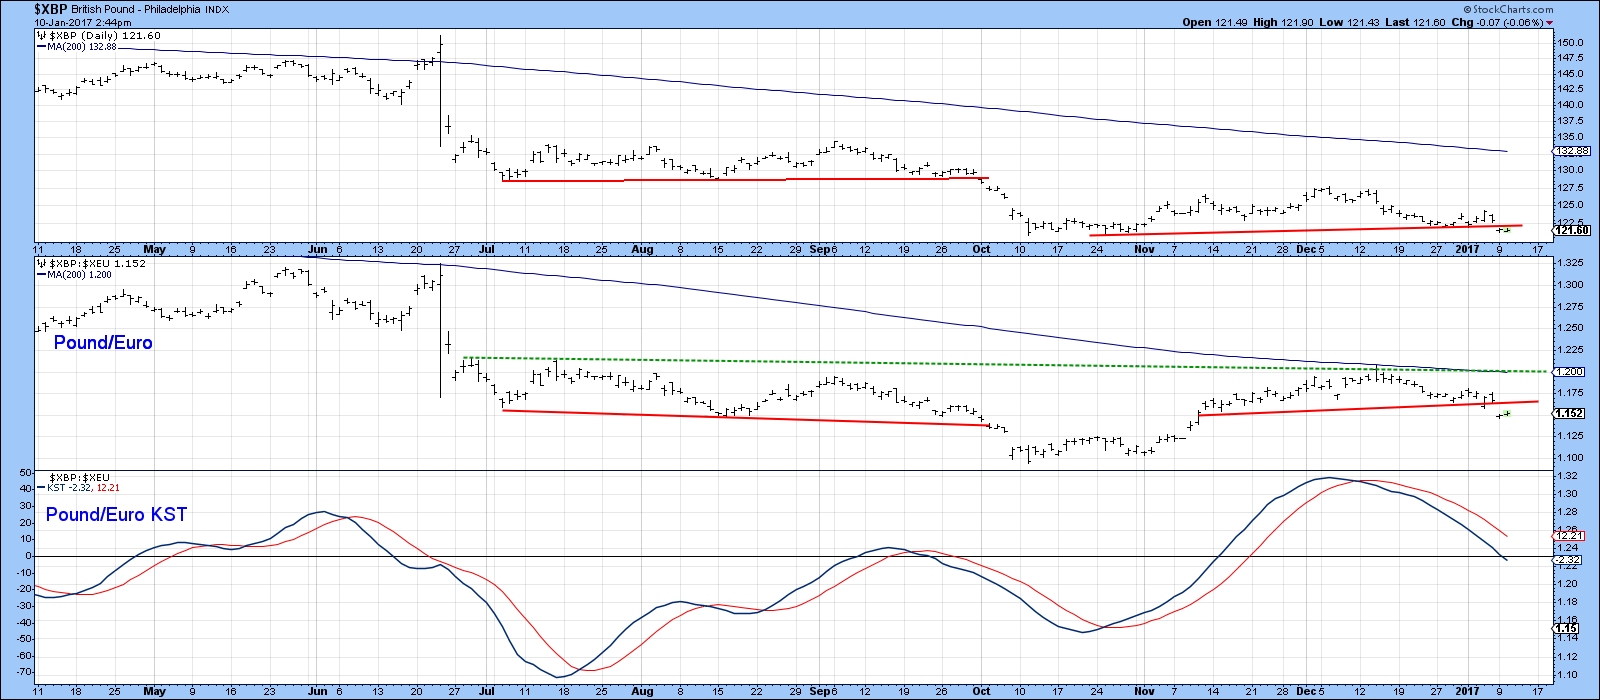1600x700 pixels.
Task: Click the MA(200) 1.200 legend line marker
Action: 40,274
